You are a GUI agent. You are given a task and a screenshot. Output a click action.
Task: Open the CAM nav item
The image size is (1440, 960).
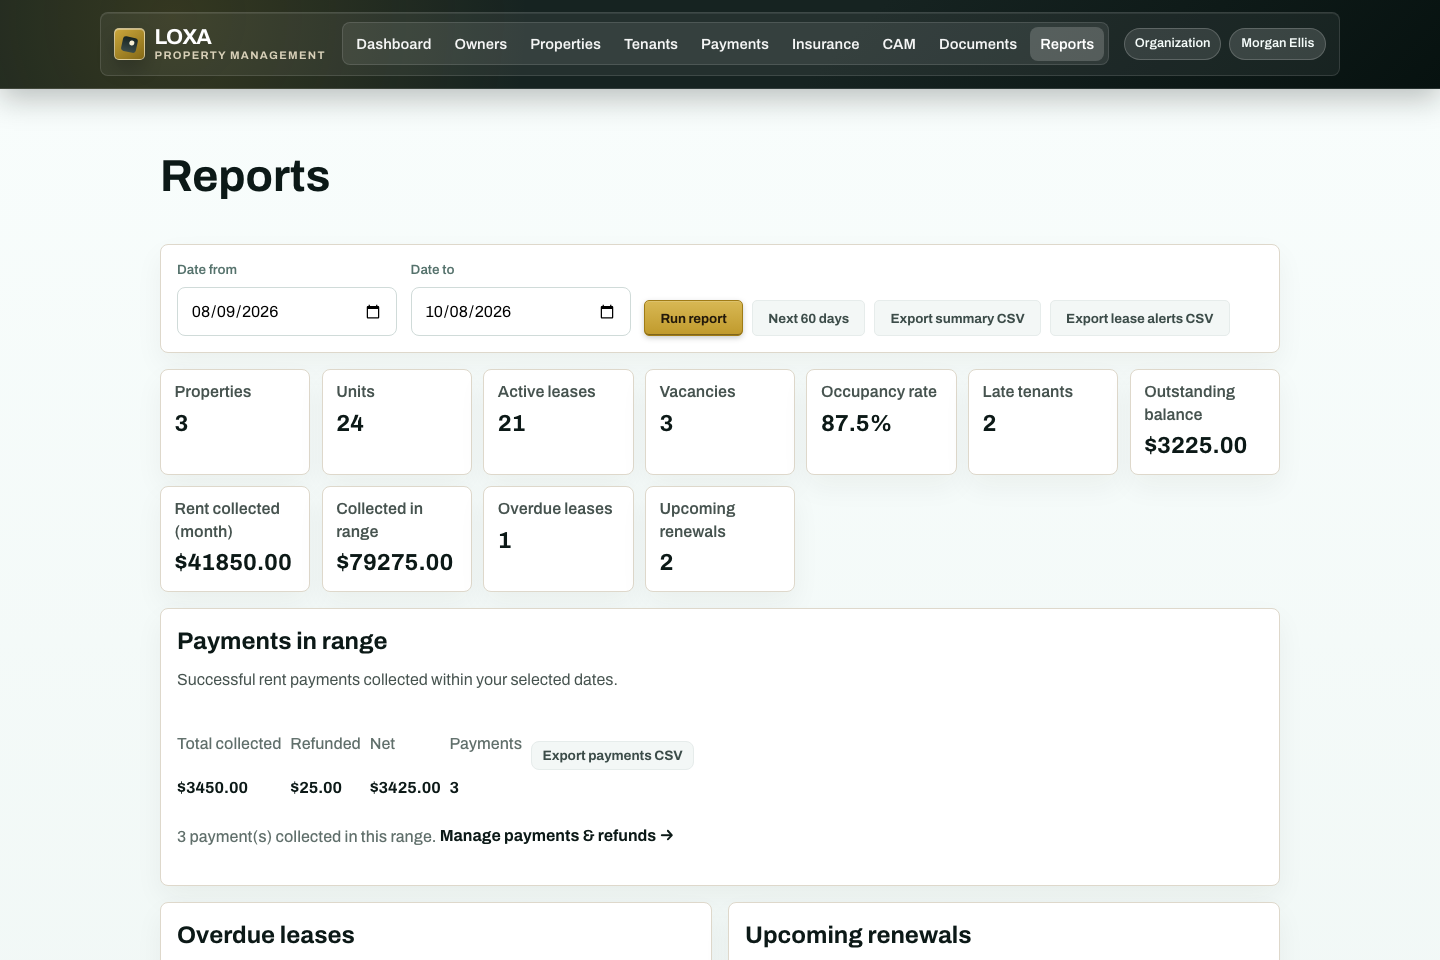pos(899,44)
